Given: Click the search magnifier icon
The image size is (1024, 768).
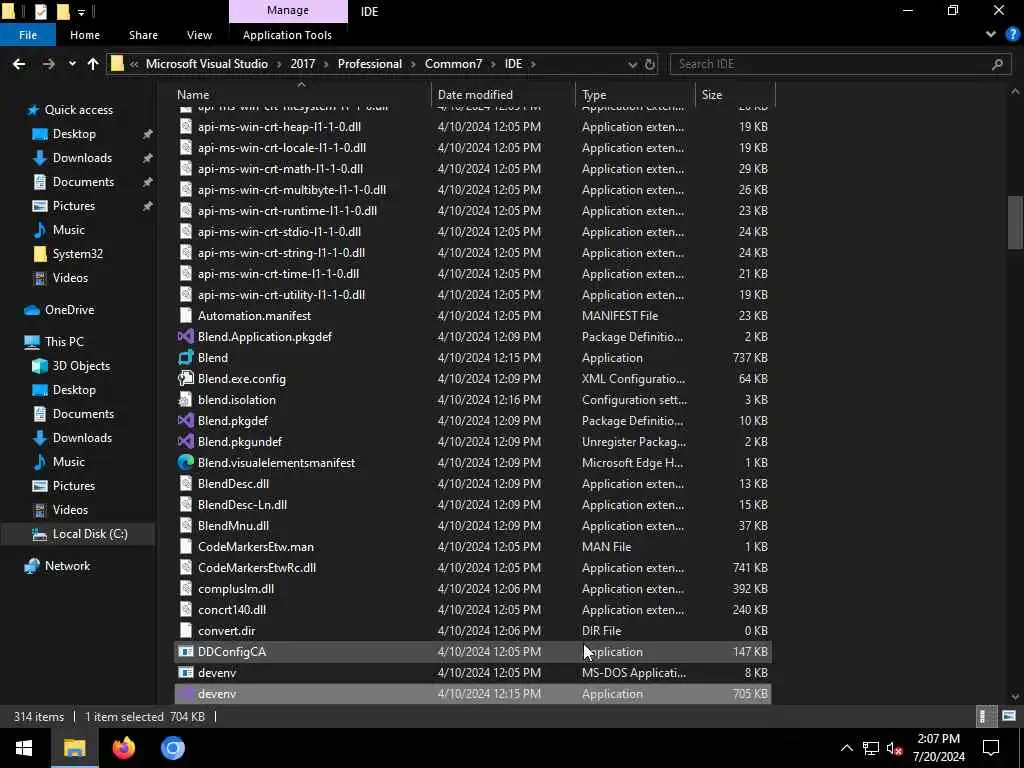Looking at the screenshot, I should 997,64.
